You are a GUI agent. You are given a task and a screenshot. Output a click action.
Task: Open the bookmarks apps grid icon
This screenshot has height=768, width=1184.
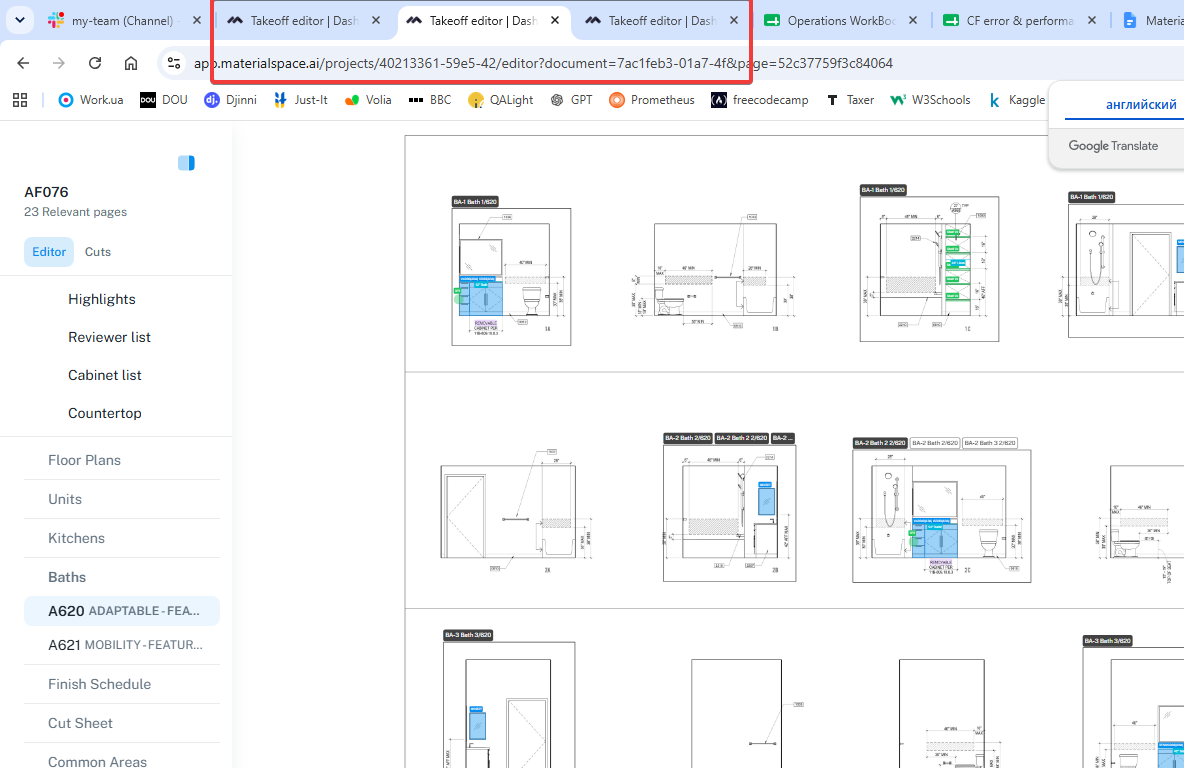[20, 100]
